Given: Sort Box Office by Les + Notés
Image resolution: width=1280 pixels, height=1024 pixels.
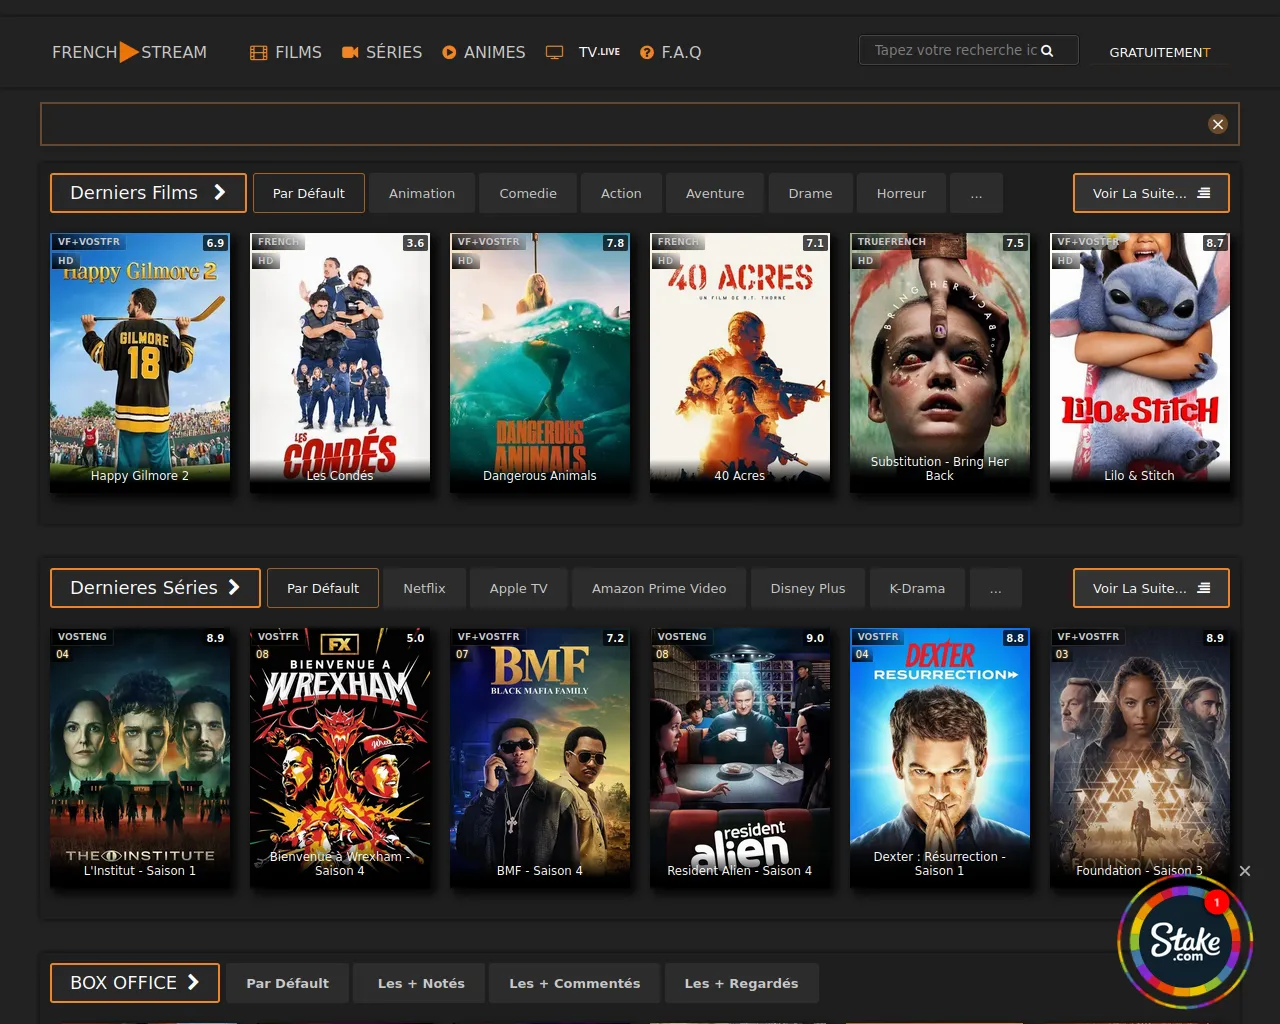Looking at the screenshot, I should 421,983.
